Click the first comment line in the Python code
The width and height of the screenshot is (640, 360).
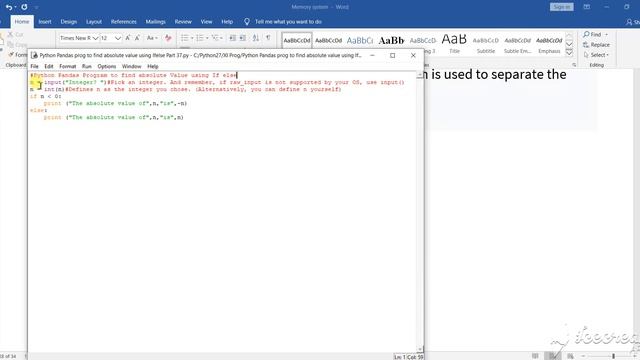pyautogui.click(x=133, y=76)
